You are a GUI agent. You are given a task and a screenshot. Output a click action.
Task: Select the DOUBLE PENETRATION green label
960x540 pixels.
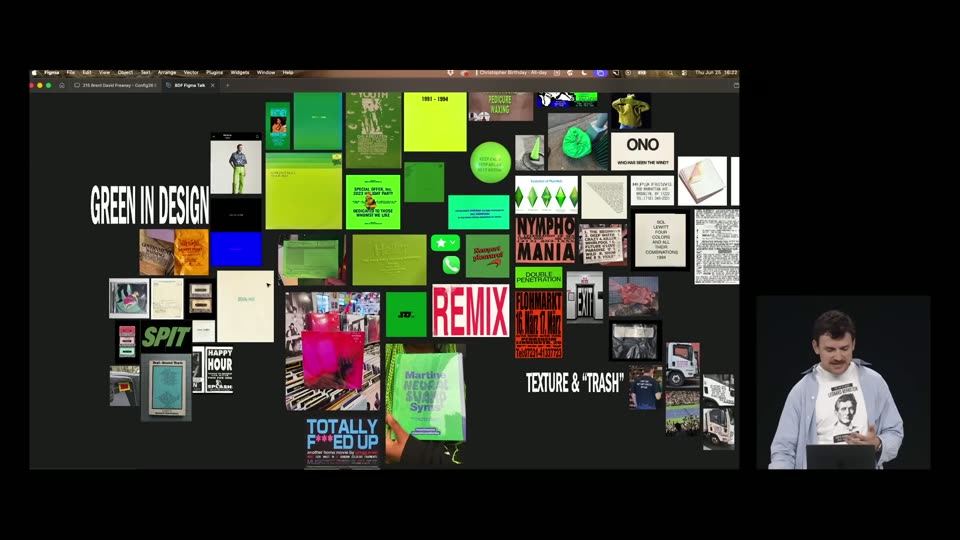[x=538, y=277]
